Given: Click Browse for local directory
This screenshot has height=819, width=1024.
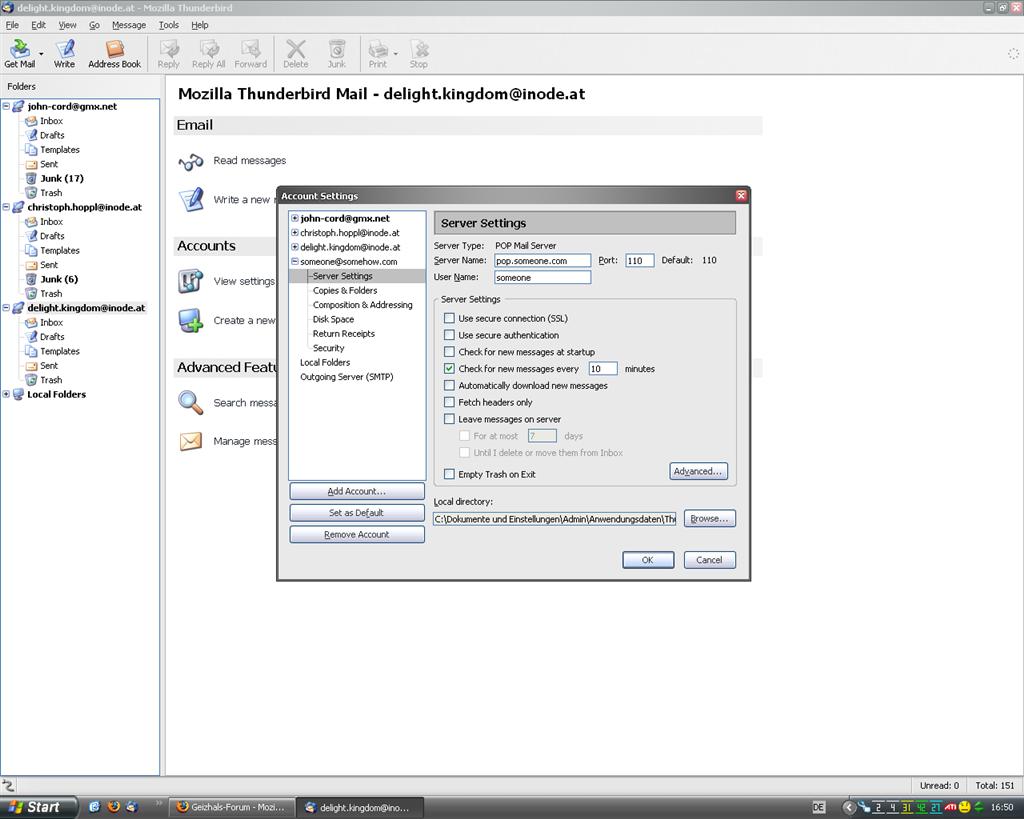Looking at the screenshot, I should tap(709, 519).
